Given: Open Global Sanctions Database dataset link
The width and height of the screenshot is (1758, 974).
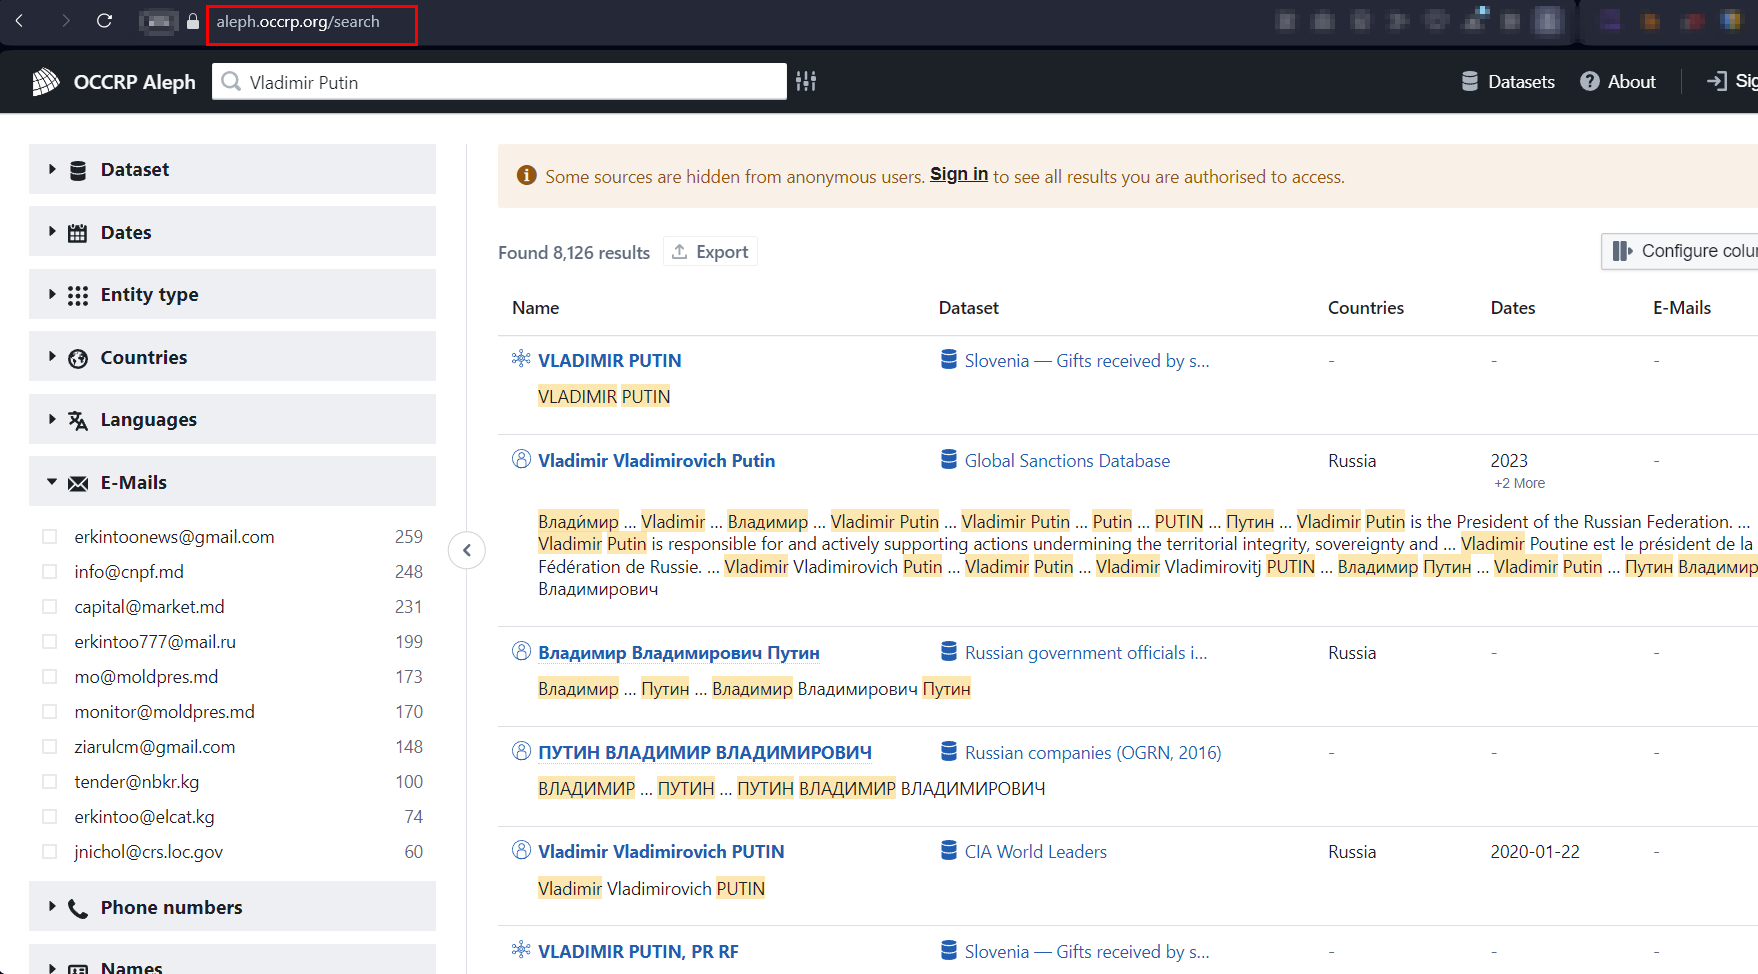Looking at the screenshot, I should click(1067, 461).
